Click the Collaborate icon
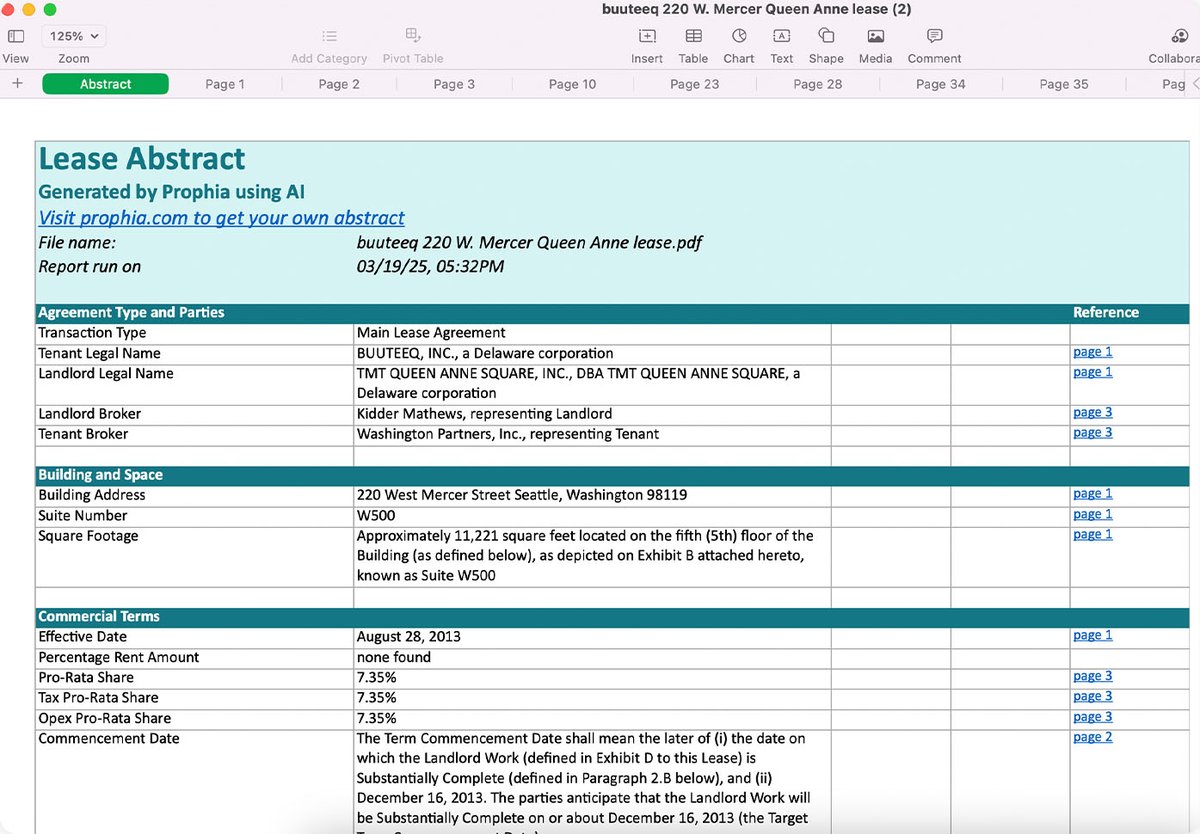1200x834 pixels. tap(1178, 36)
